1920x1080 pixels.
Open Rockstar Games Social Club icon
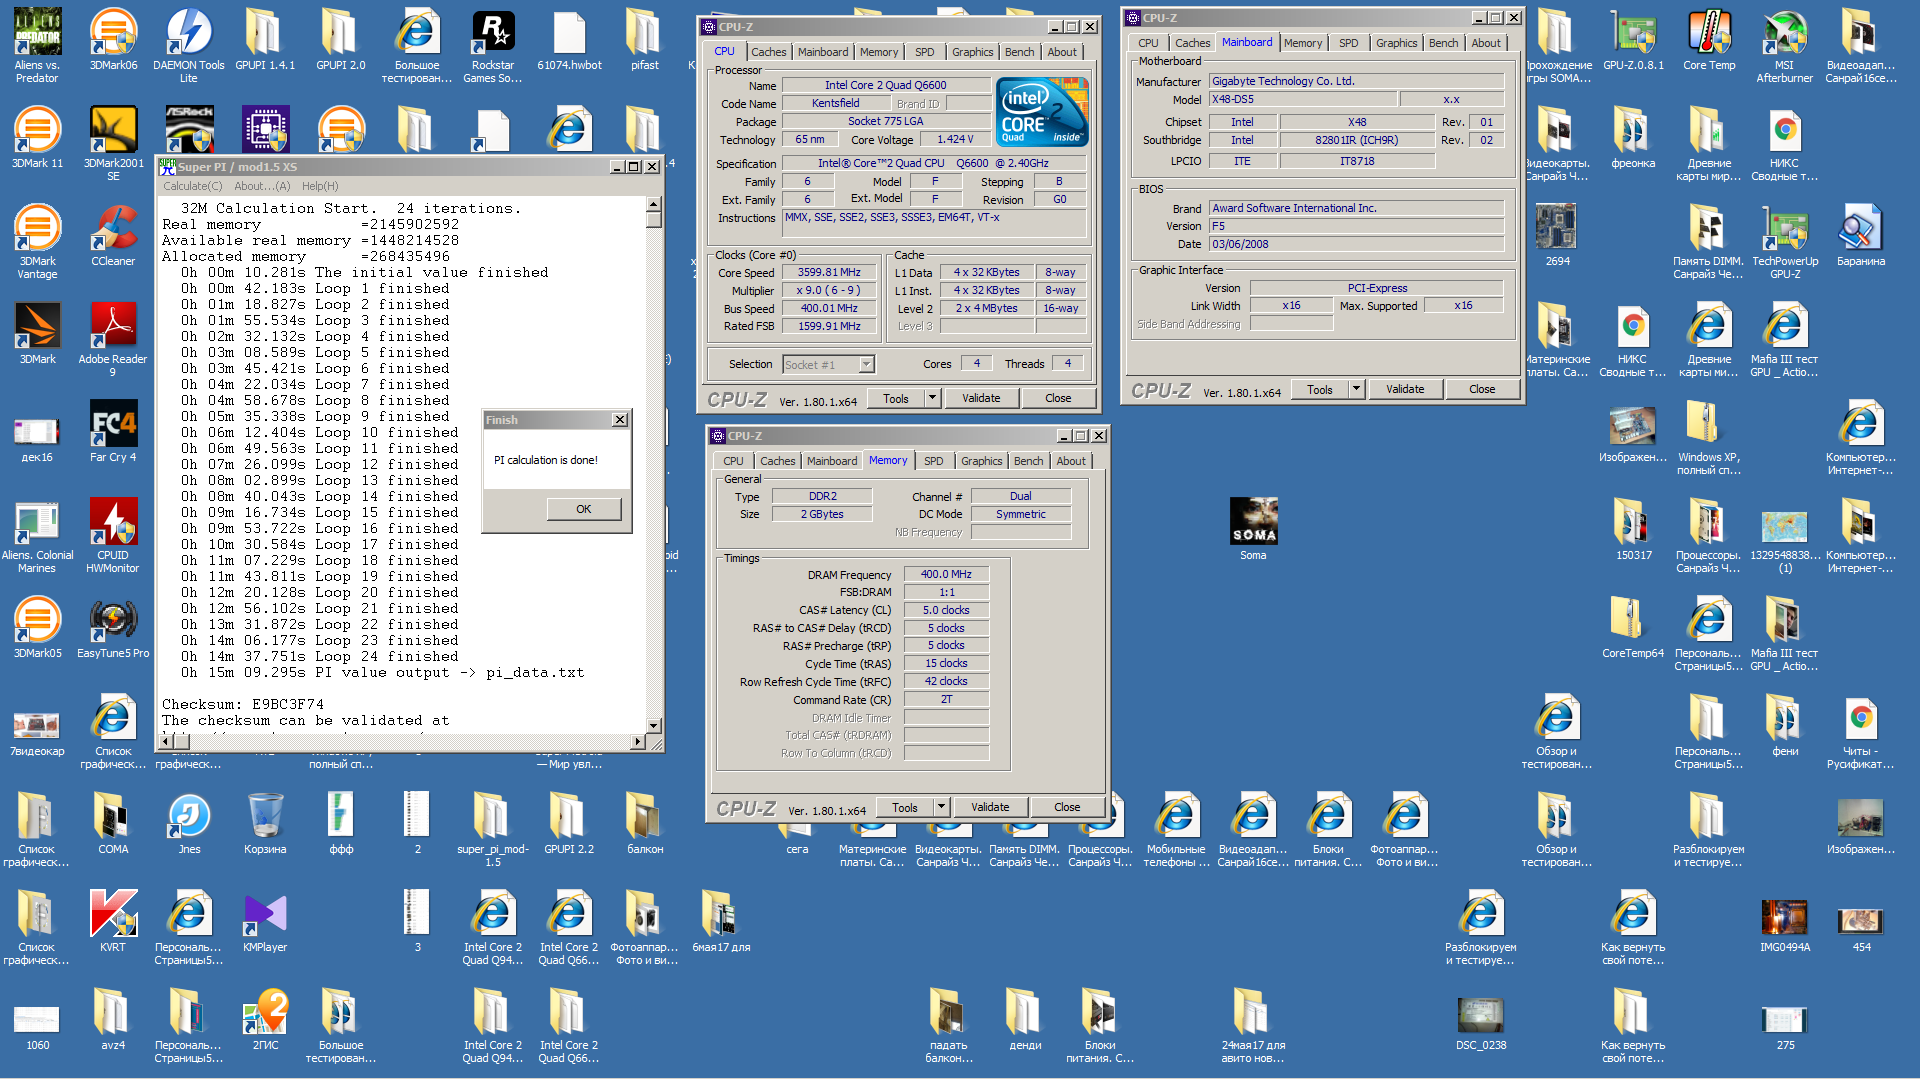pos(493,35)
